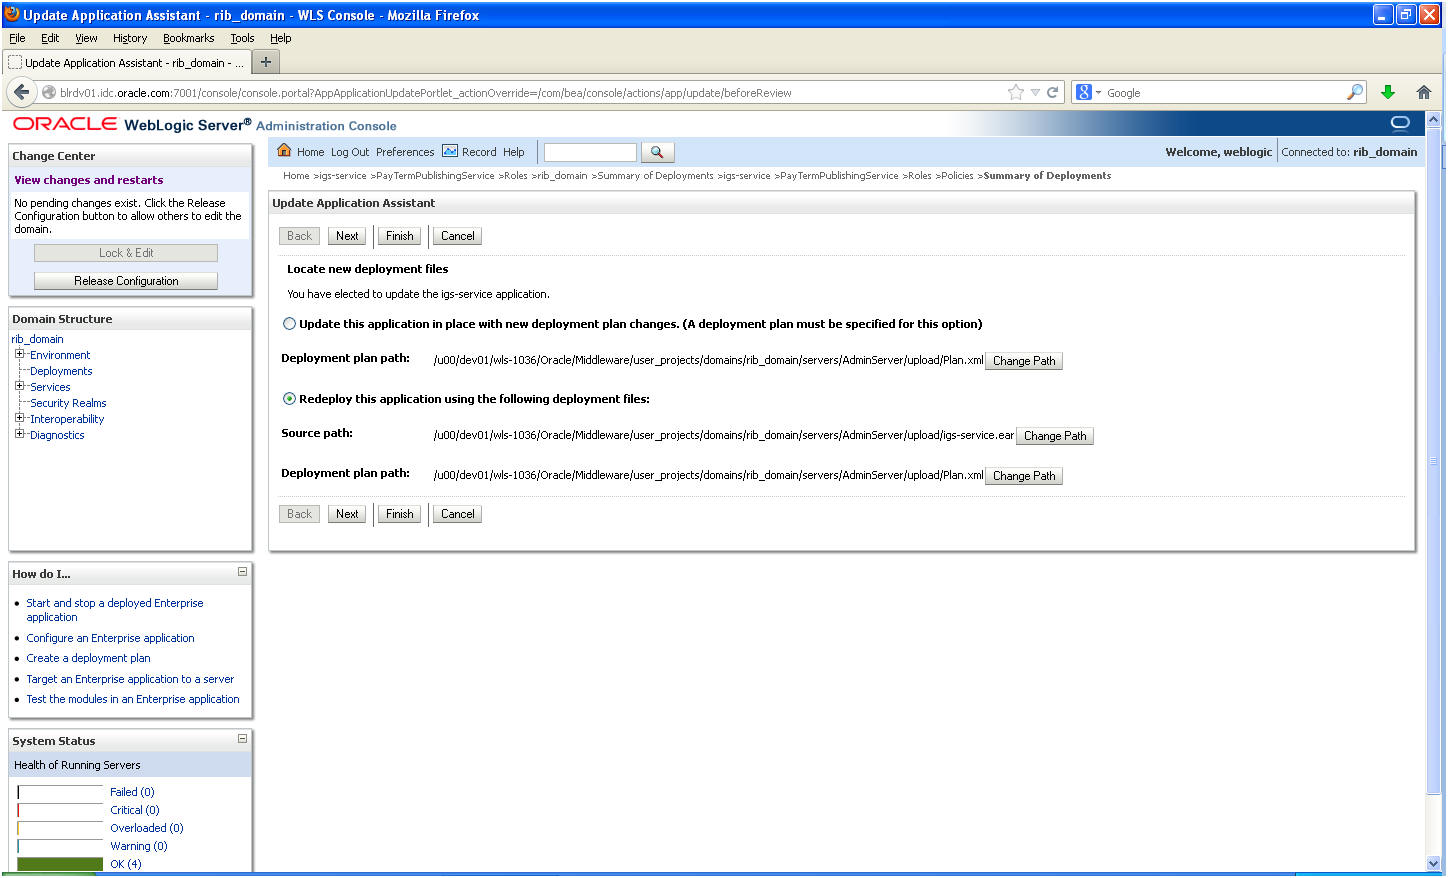The height and width of the screenshot is (878, 1448).
Task: Click Change Path for redeploy Deployment plan path
Action: coord(1024,476)
